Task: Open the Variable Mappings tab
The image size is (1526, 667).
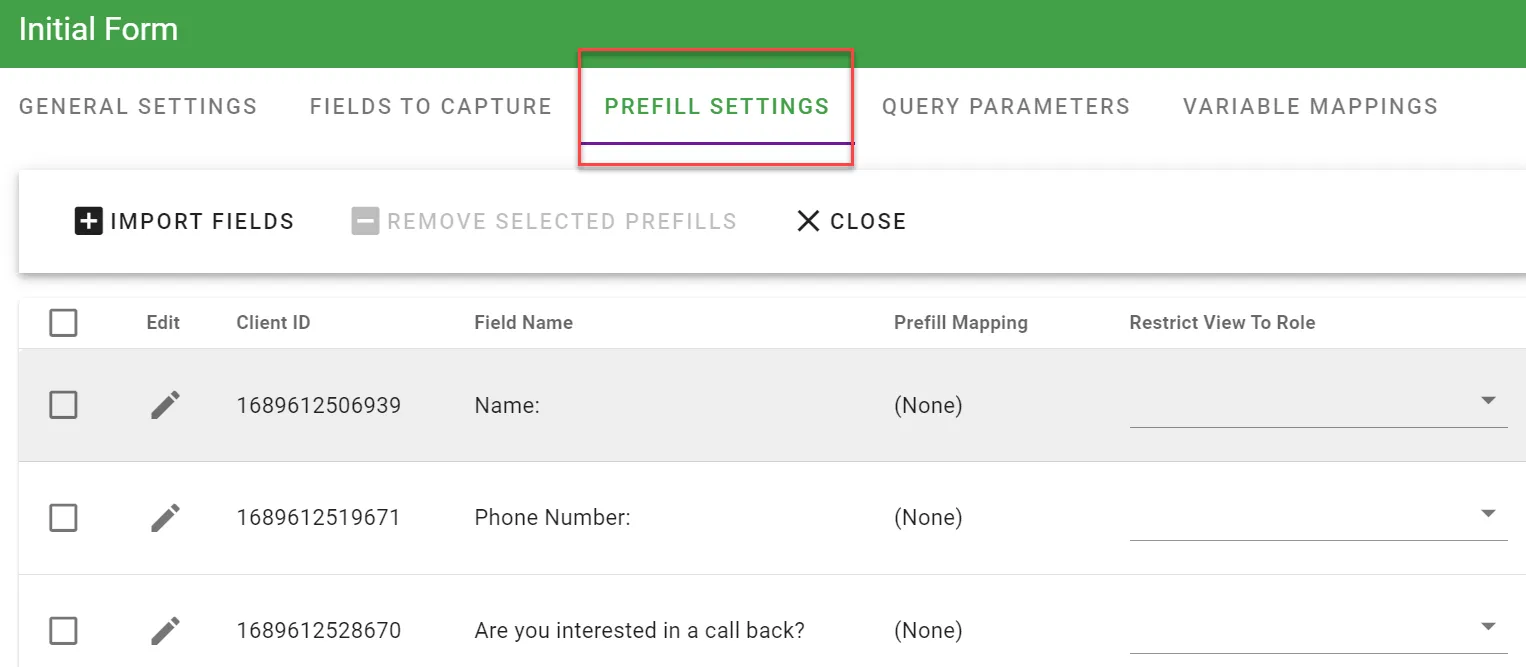Action: click(1310, 106)
